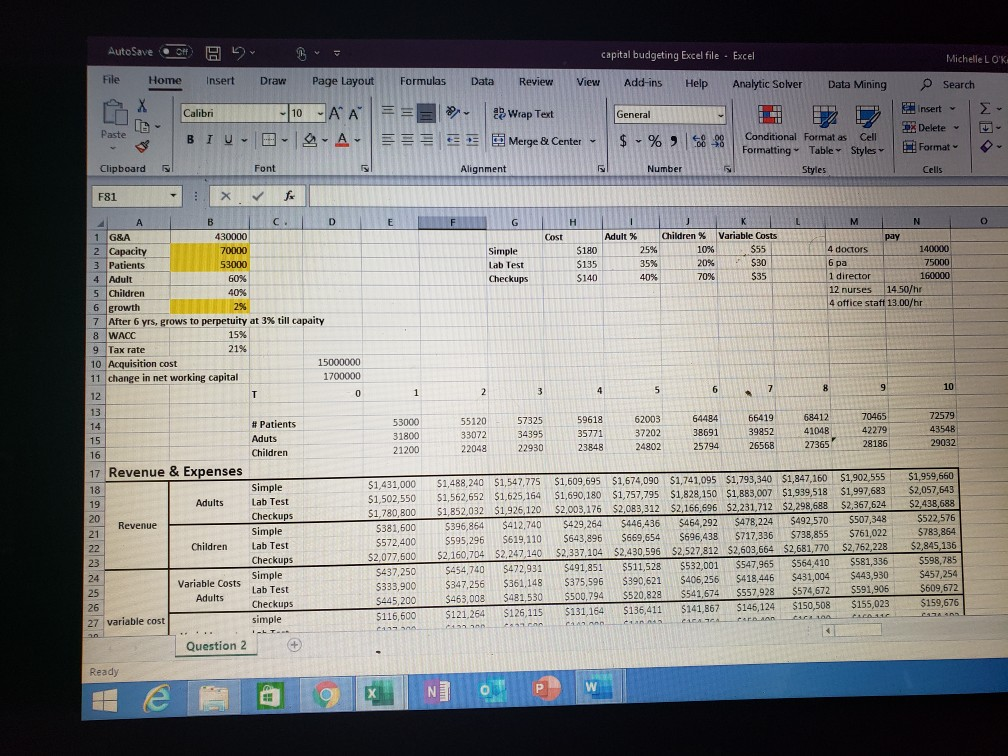
Task: Click the red Font Color icon
Action: 343,140
